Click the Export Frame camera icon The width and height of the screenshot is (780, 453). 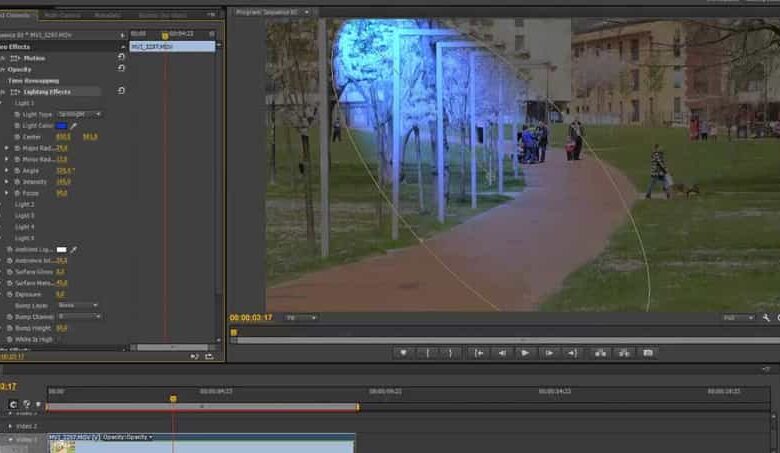647,352
